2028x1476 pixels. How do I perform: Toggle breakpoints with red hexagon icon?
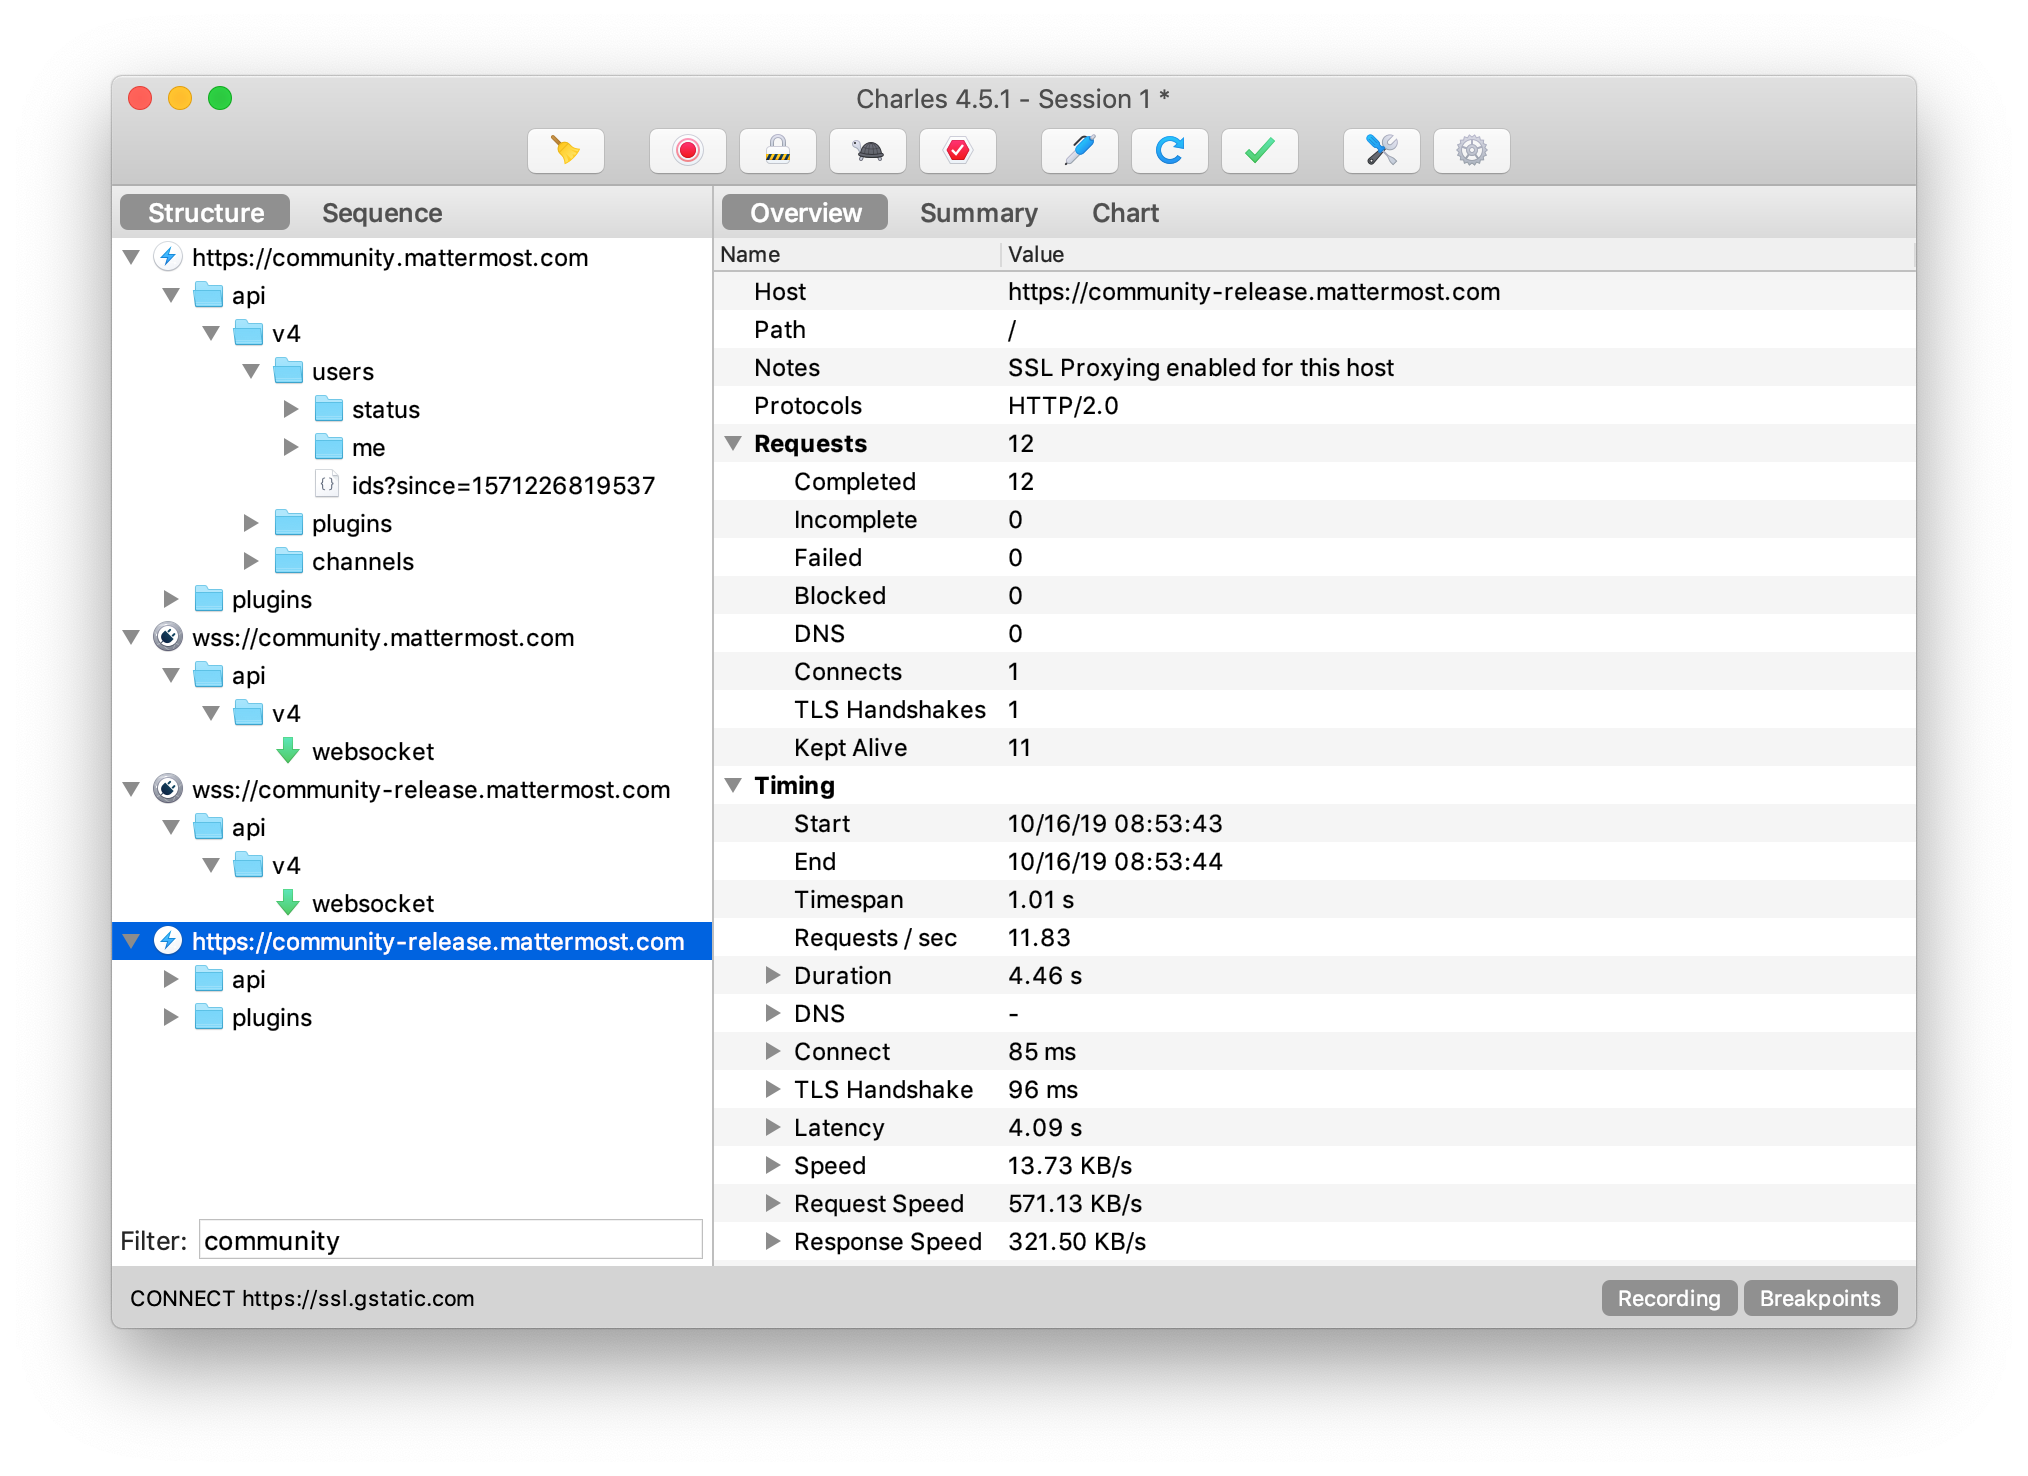[958, 151]
